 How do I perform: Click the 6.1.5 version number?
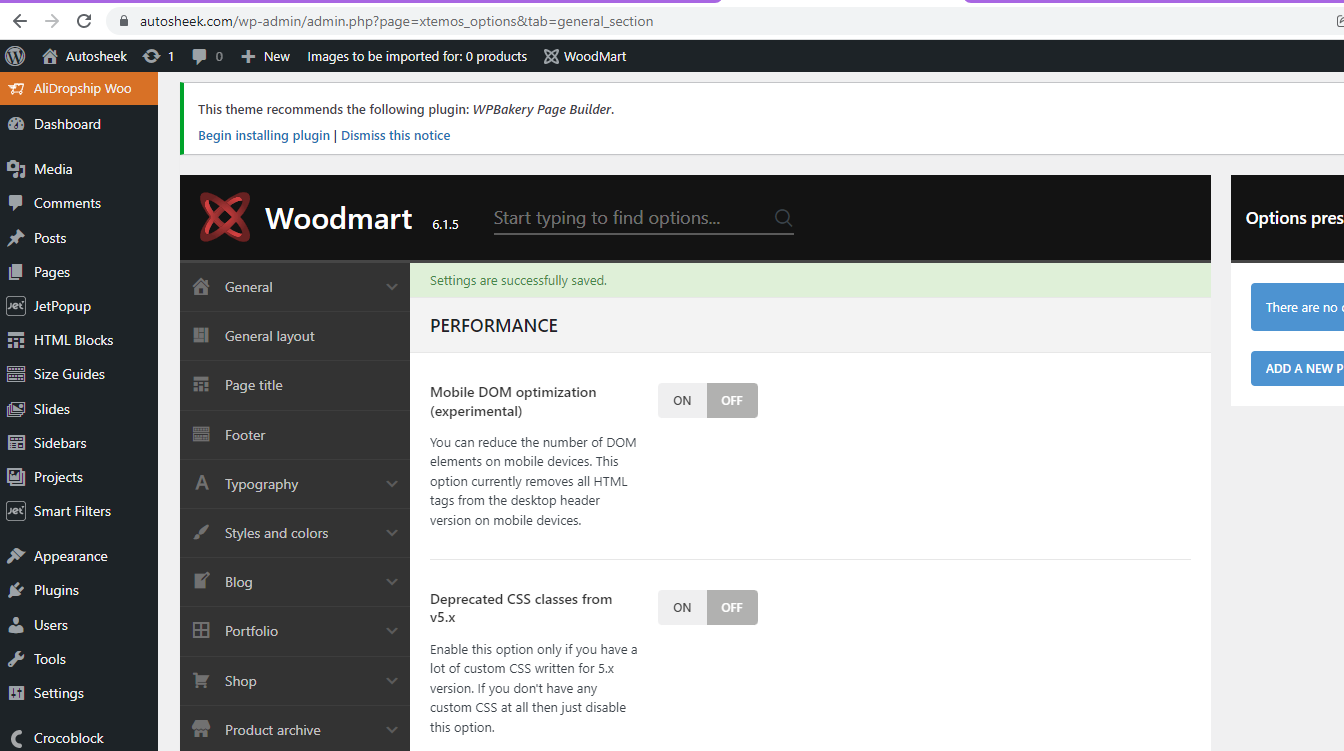coord(445,225)
